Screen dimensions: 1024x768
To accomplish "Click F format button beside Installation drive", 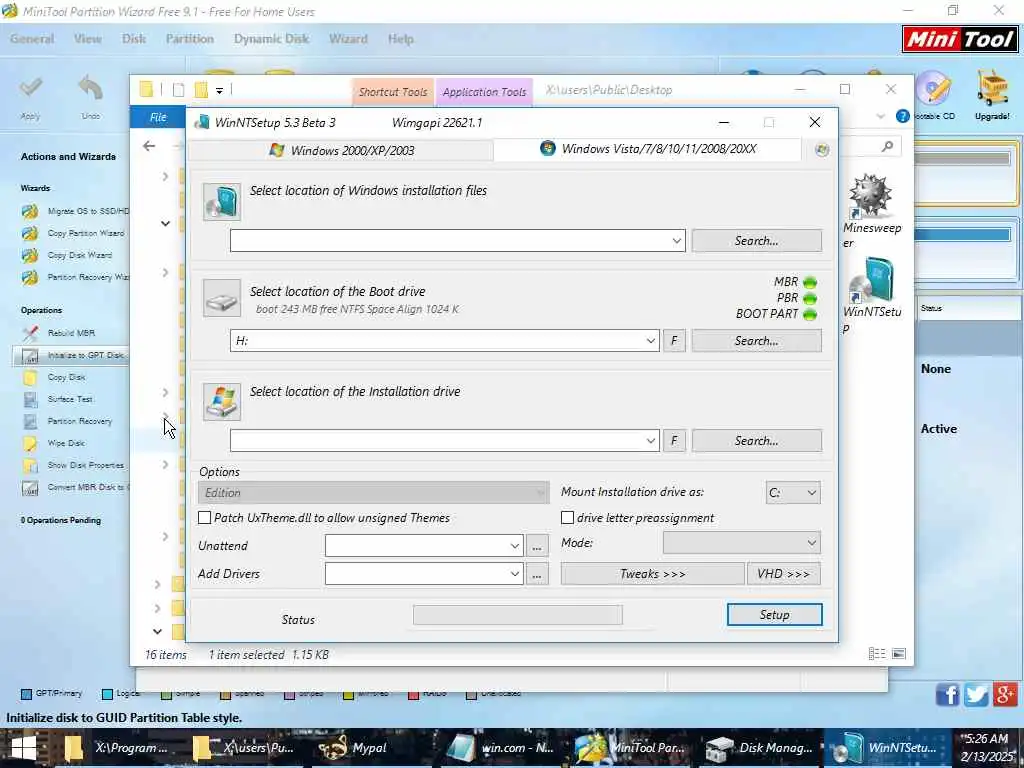I will [674, 441].
